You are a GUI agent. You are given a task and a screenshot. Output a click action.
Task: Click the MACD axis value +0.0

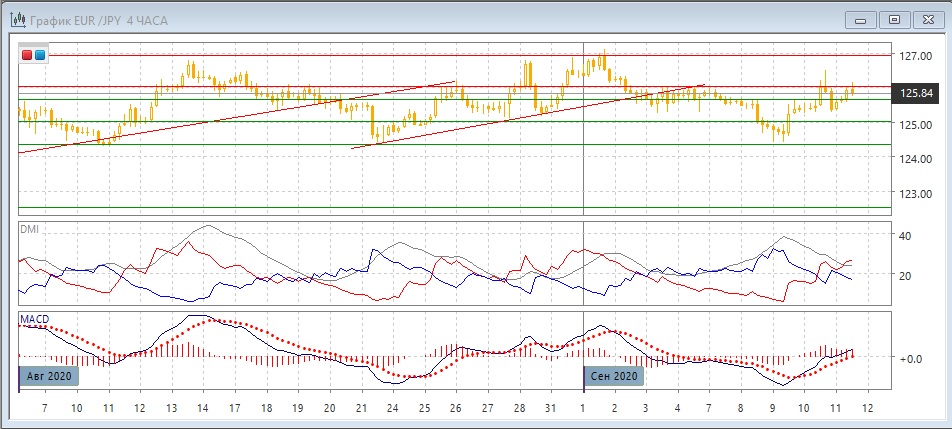pos(910,357)
